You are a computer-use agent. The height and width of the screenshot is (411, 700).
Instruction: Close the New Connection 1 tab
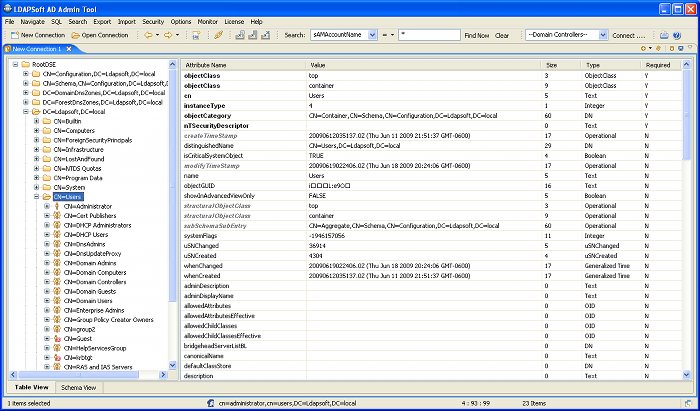pyautogui.click(x=67, y=49)
